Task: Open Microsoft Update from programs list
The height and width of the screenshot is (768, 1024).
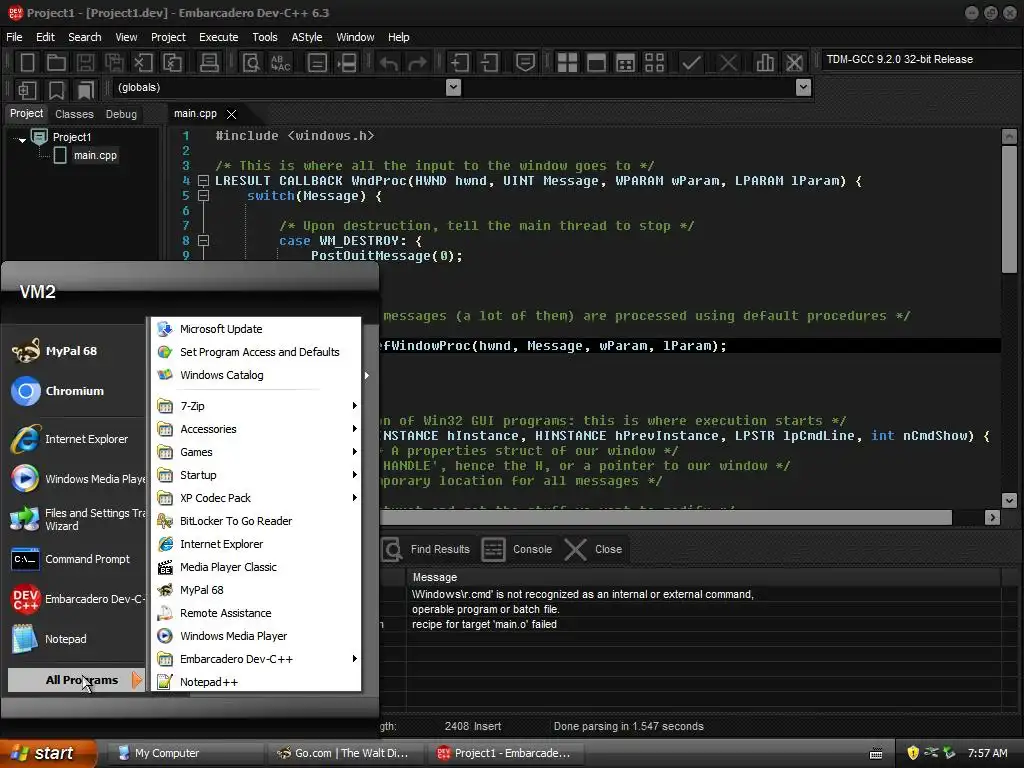Action: (257, 329)
